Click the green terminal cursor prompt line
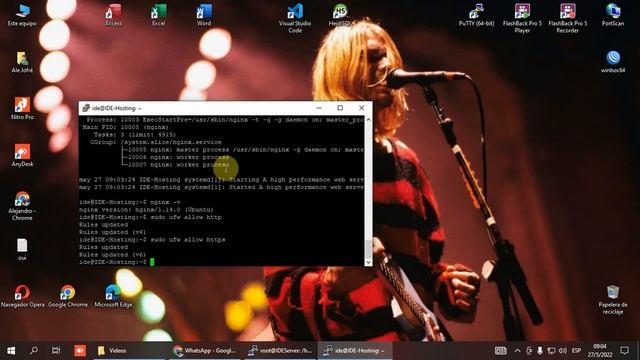Viewport: 640px width, 360px height. tap(117, 262)
